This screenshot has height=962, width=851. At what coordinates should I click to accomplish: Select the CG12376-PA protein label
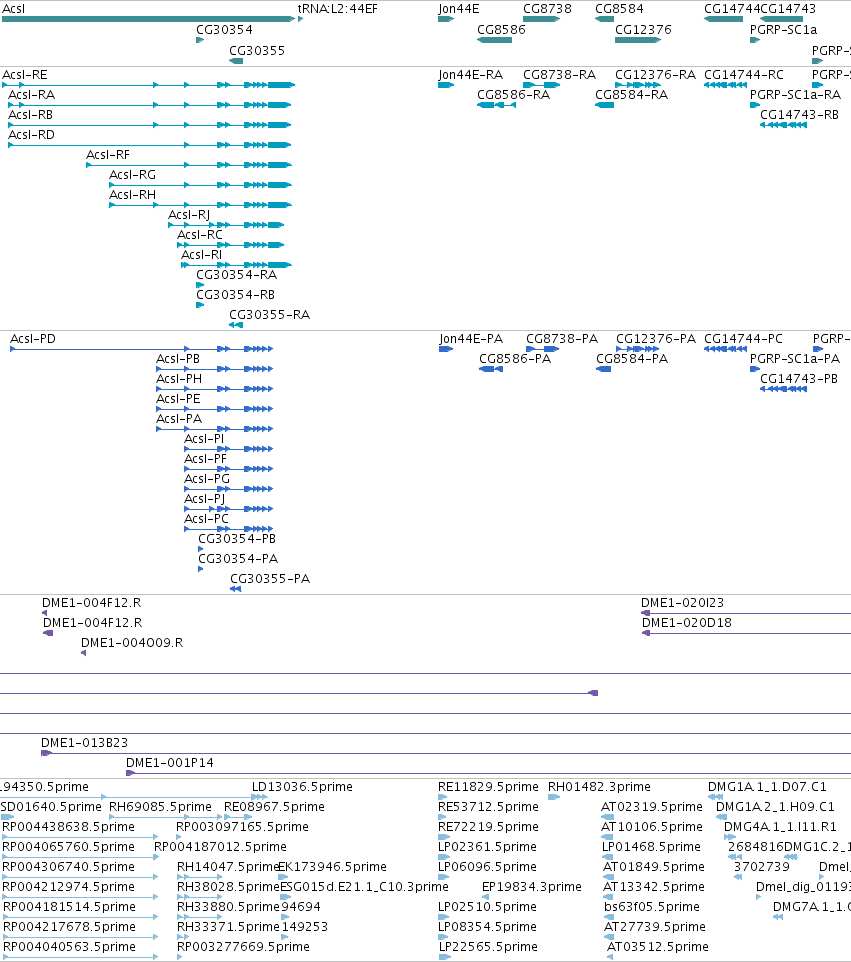tap(656, 339)
